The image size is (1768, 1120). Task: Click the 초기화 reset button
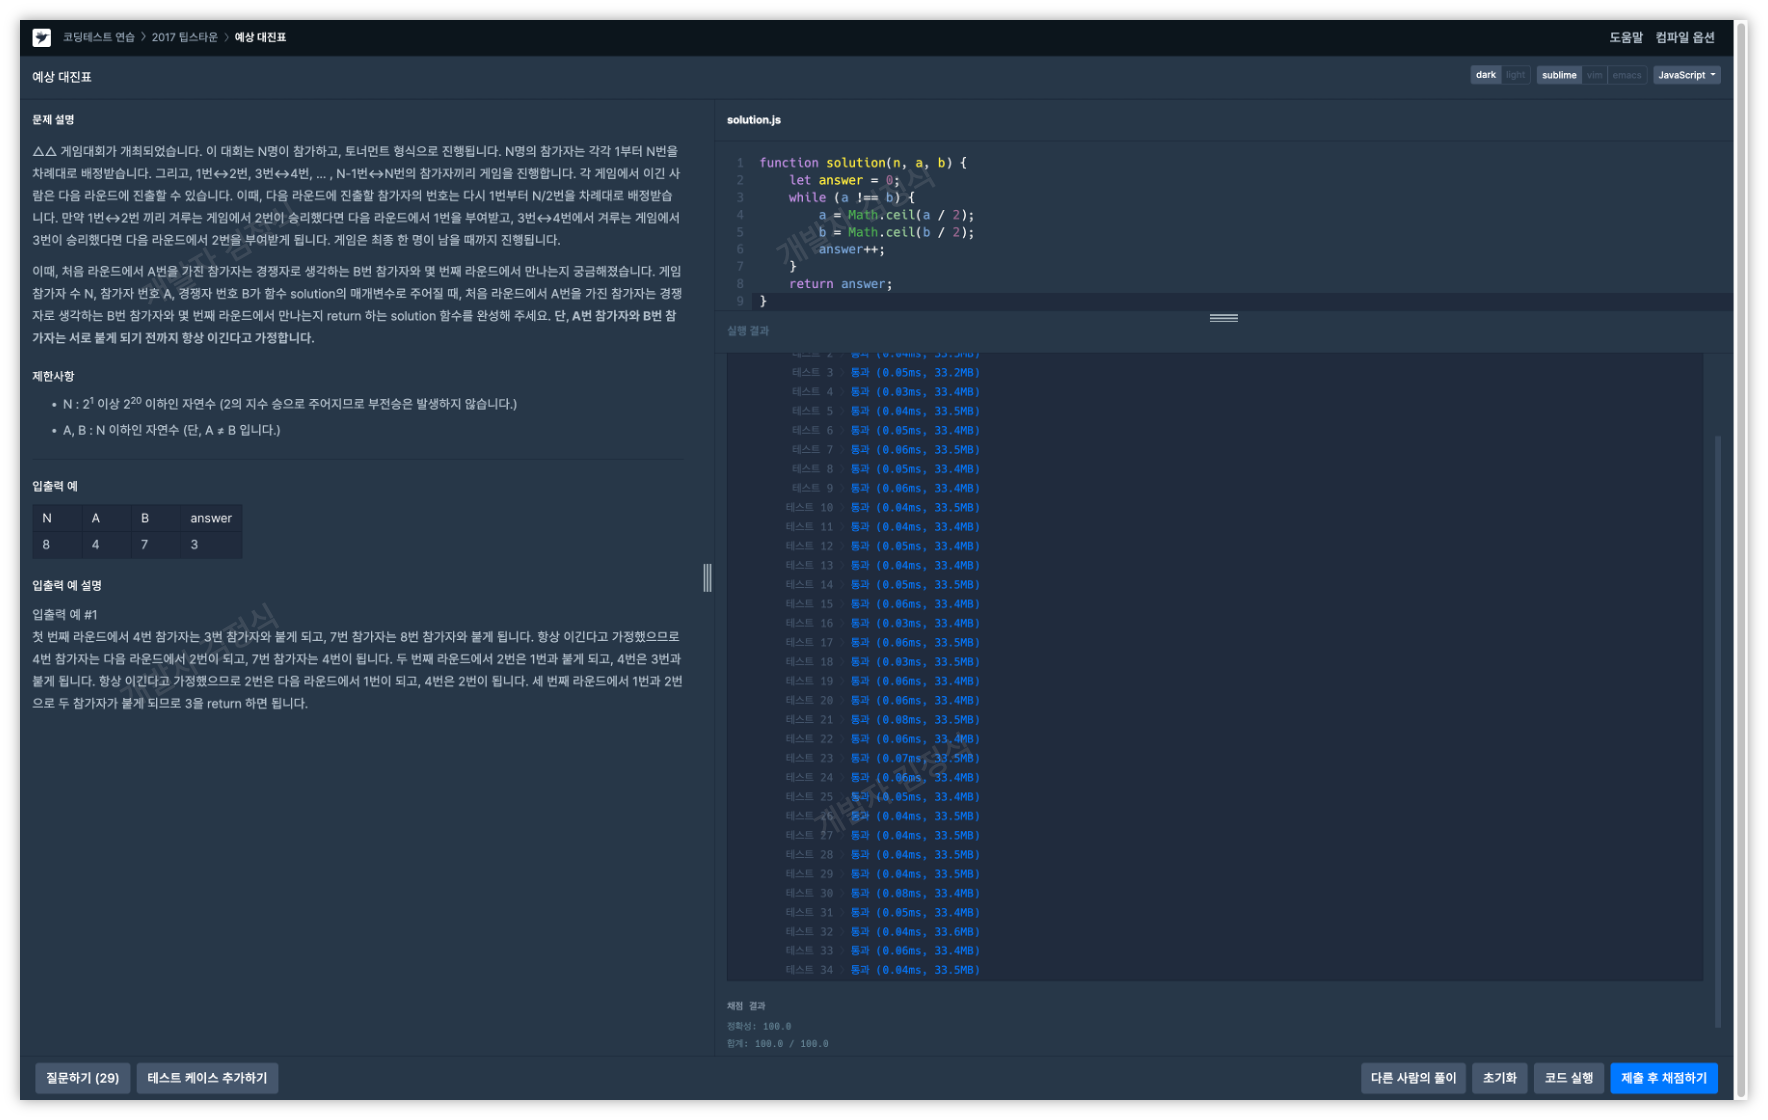[1499, 1078]
